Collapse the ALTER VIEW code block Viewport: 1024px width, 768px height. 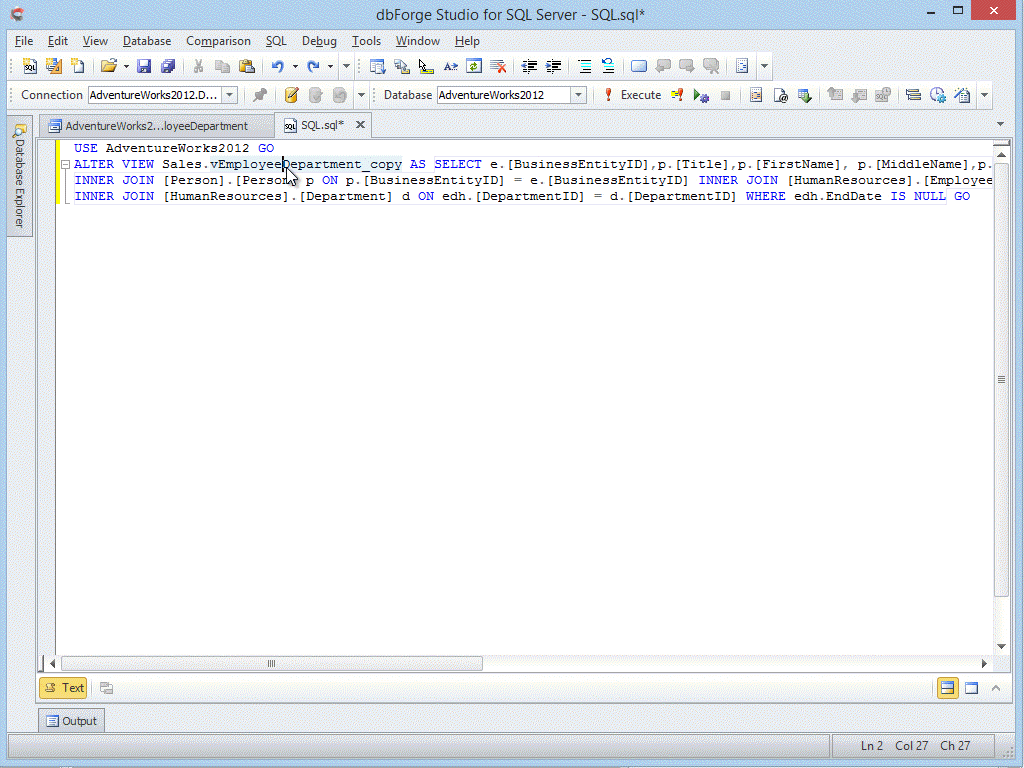[x=65, y=165]
